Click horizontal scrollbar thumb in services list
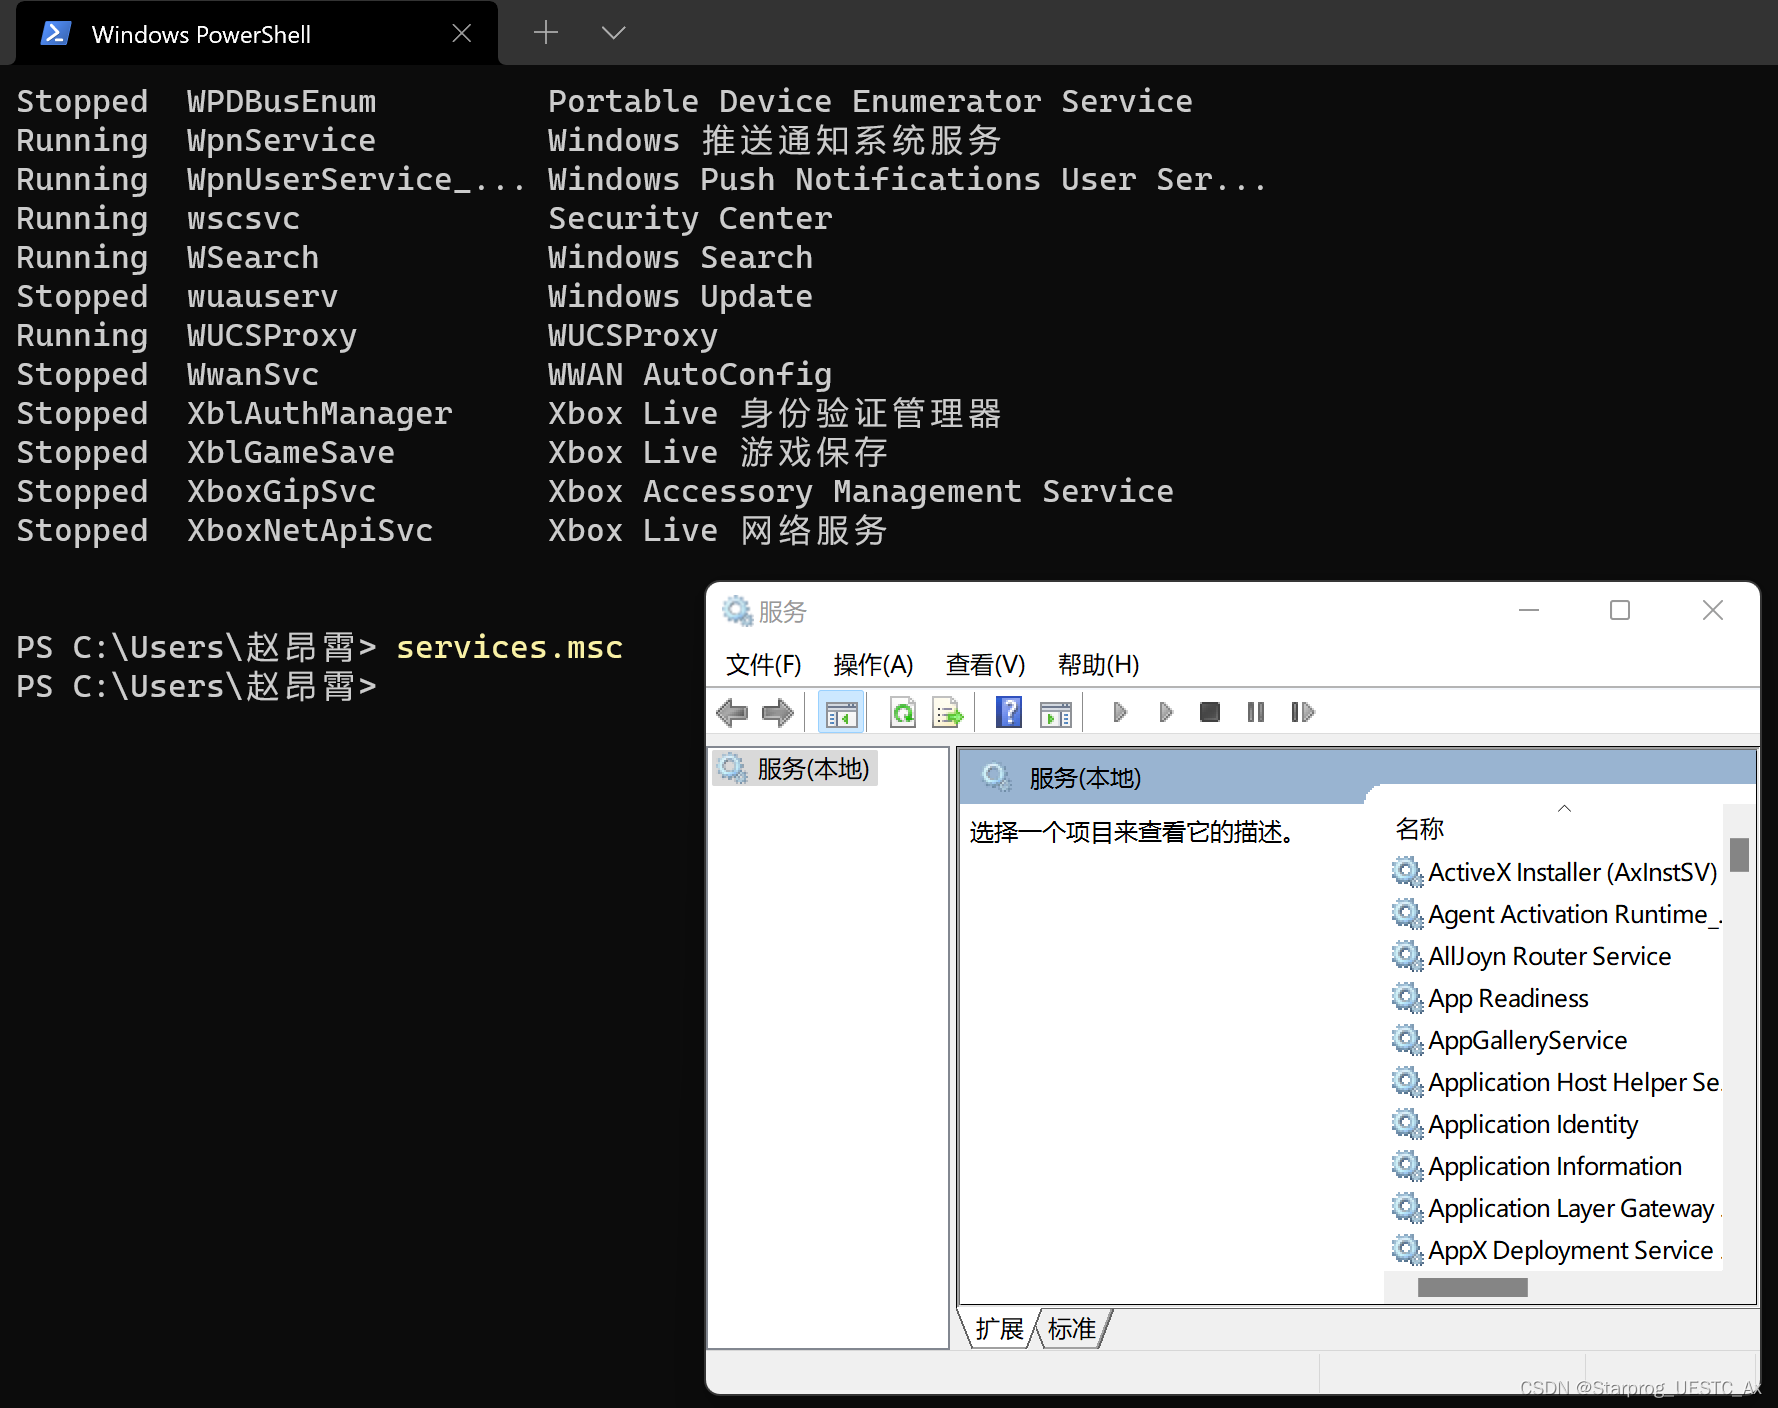This screenshot has width=1778, height=1408. 1472,1288
